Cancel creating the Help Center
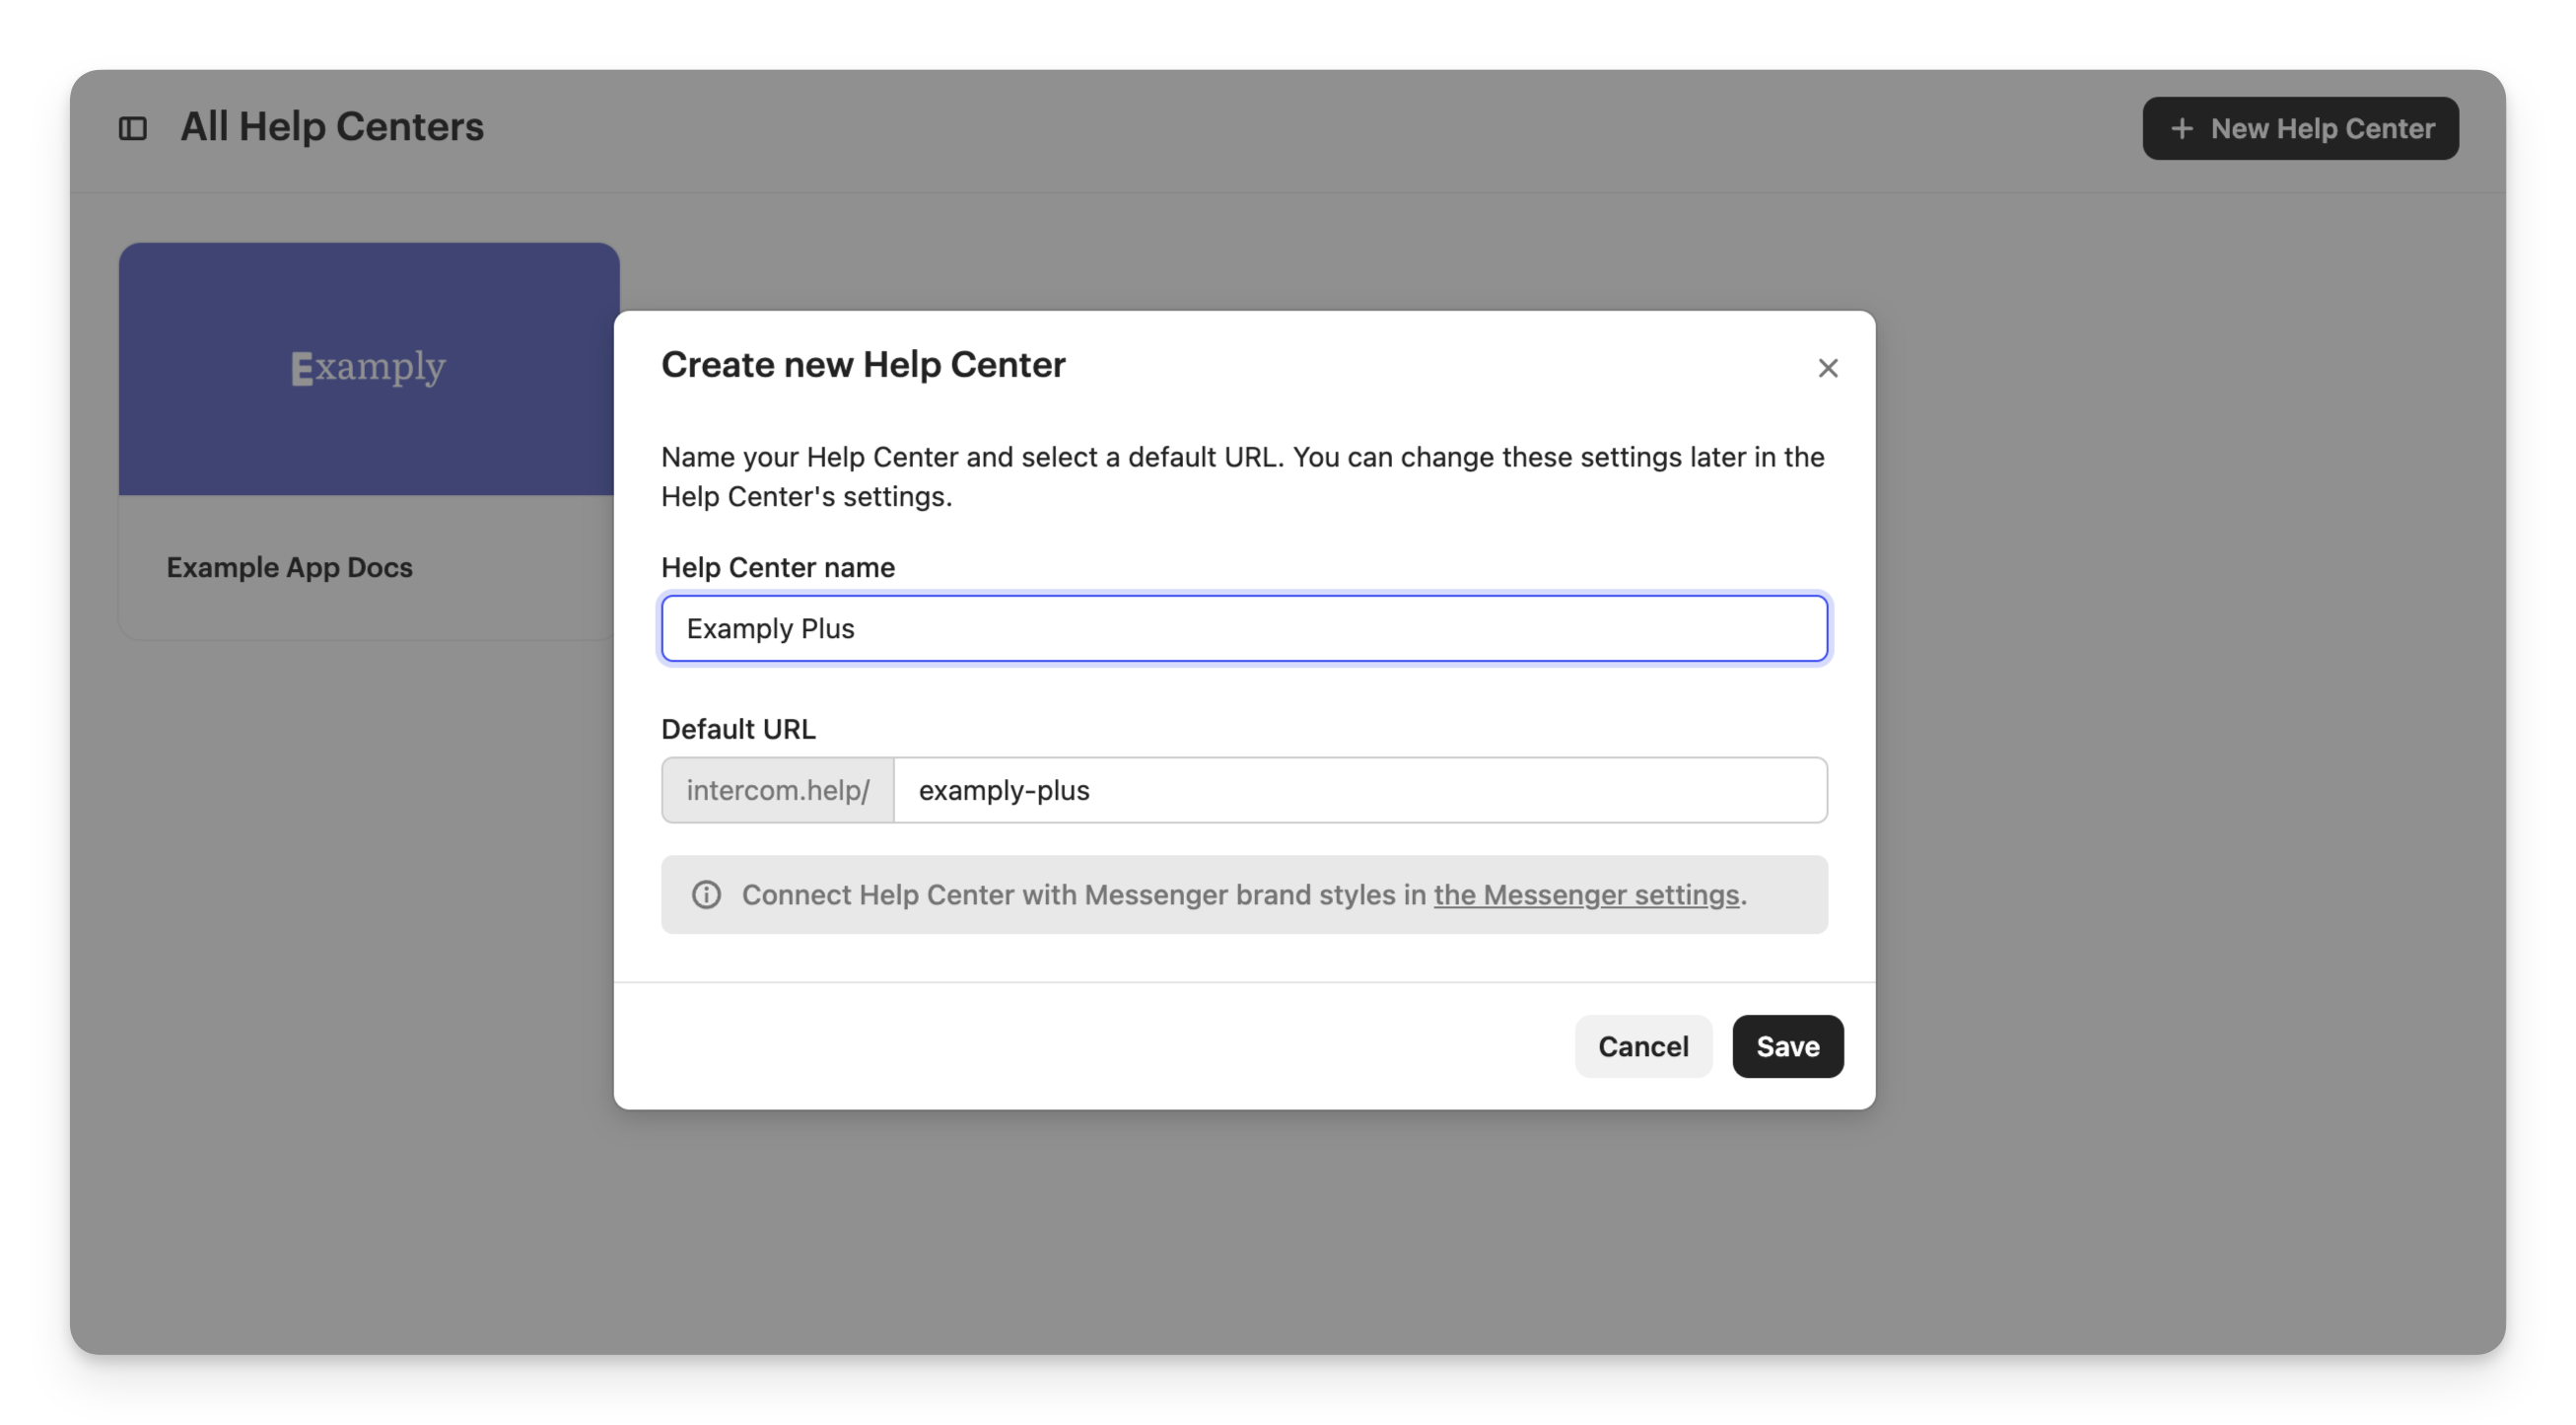Screen dimensions: 2576x1425 [x=1642, y=1046]
